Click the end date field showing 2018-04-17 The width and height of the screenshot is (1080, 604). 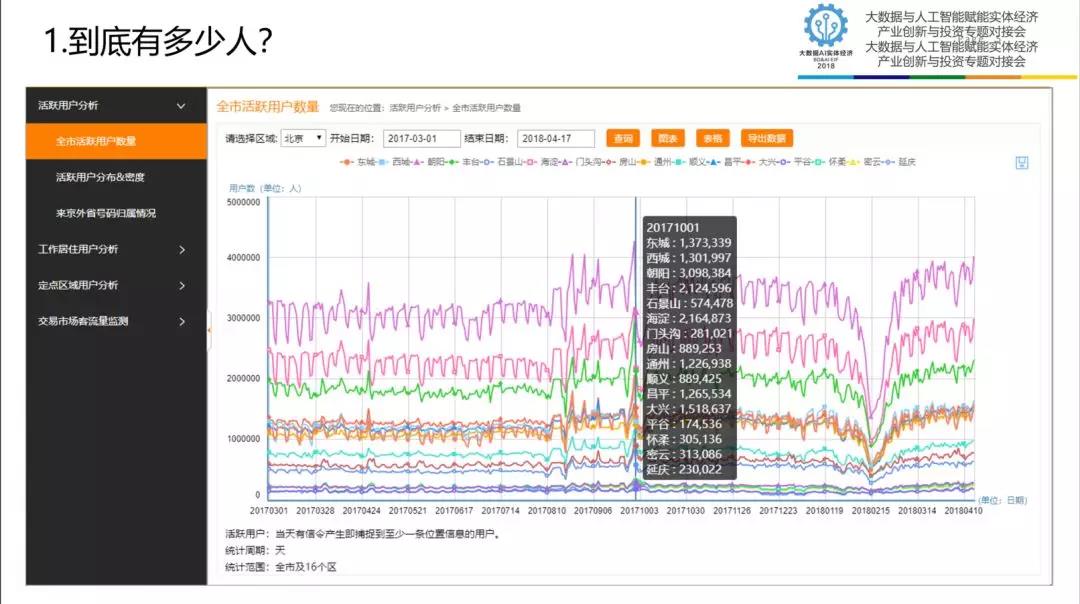[555, 137]
